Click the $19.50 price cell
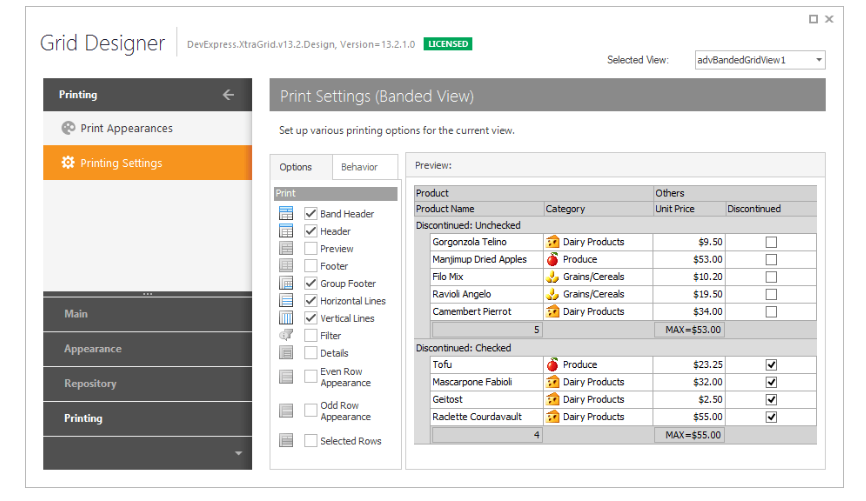Viewport: 866px width, 501px height. (x=689, y=294)
